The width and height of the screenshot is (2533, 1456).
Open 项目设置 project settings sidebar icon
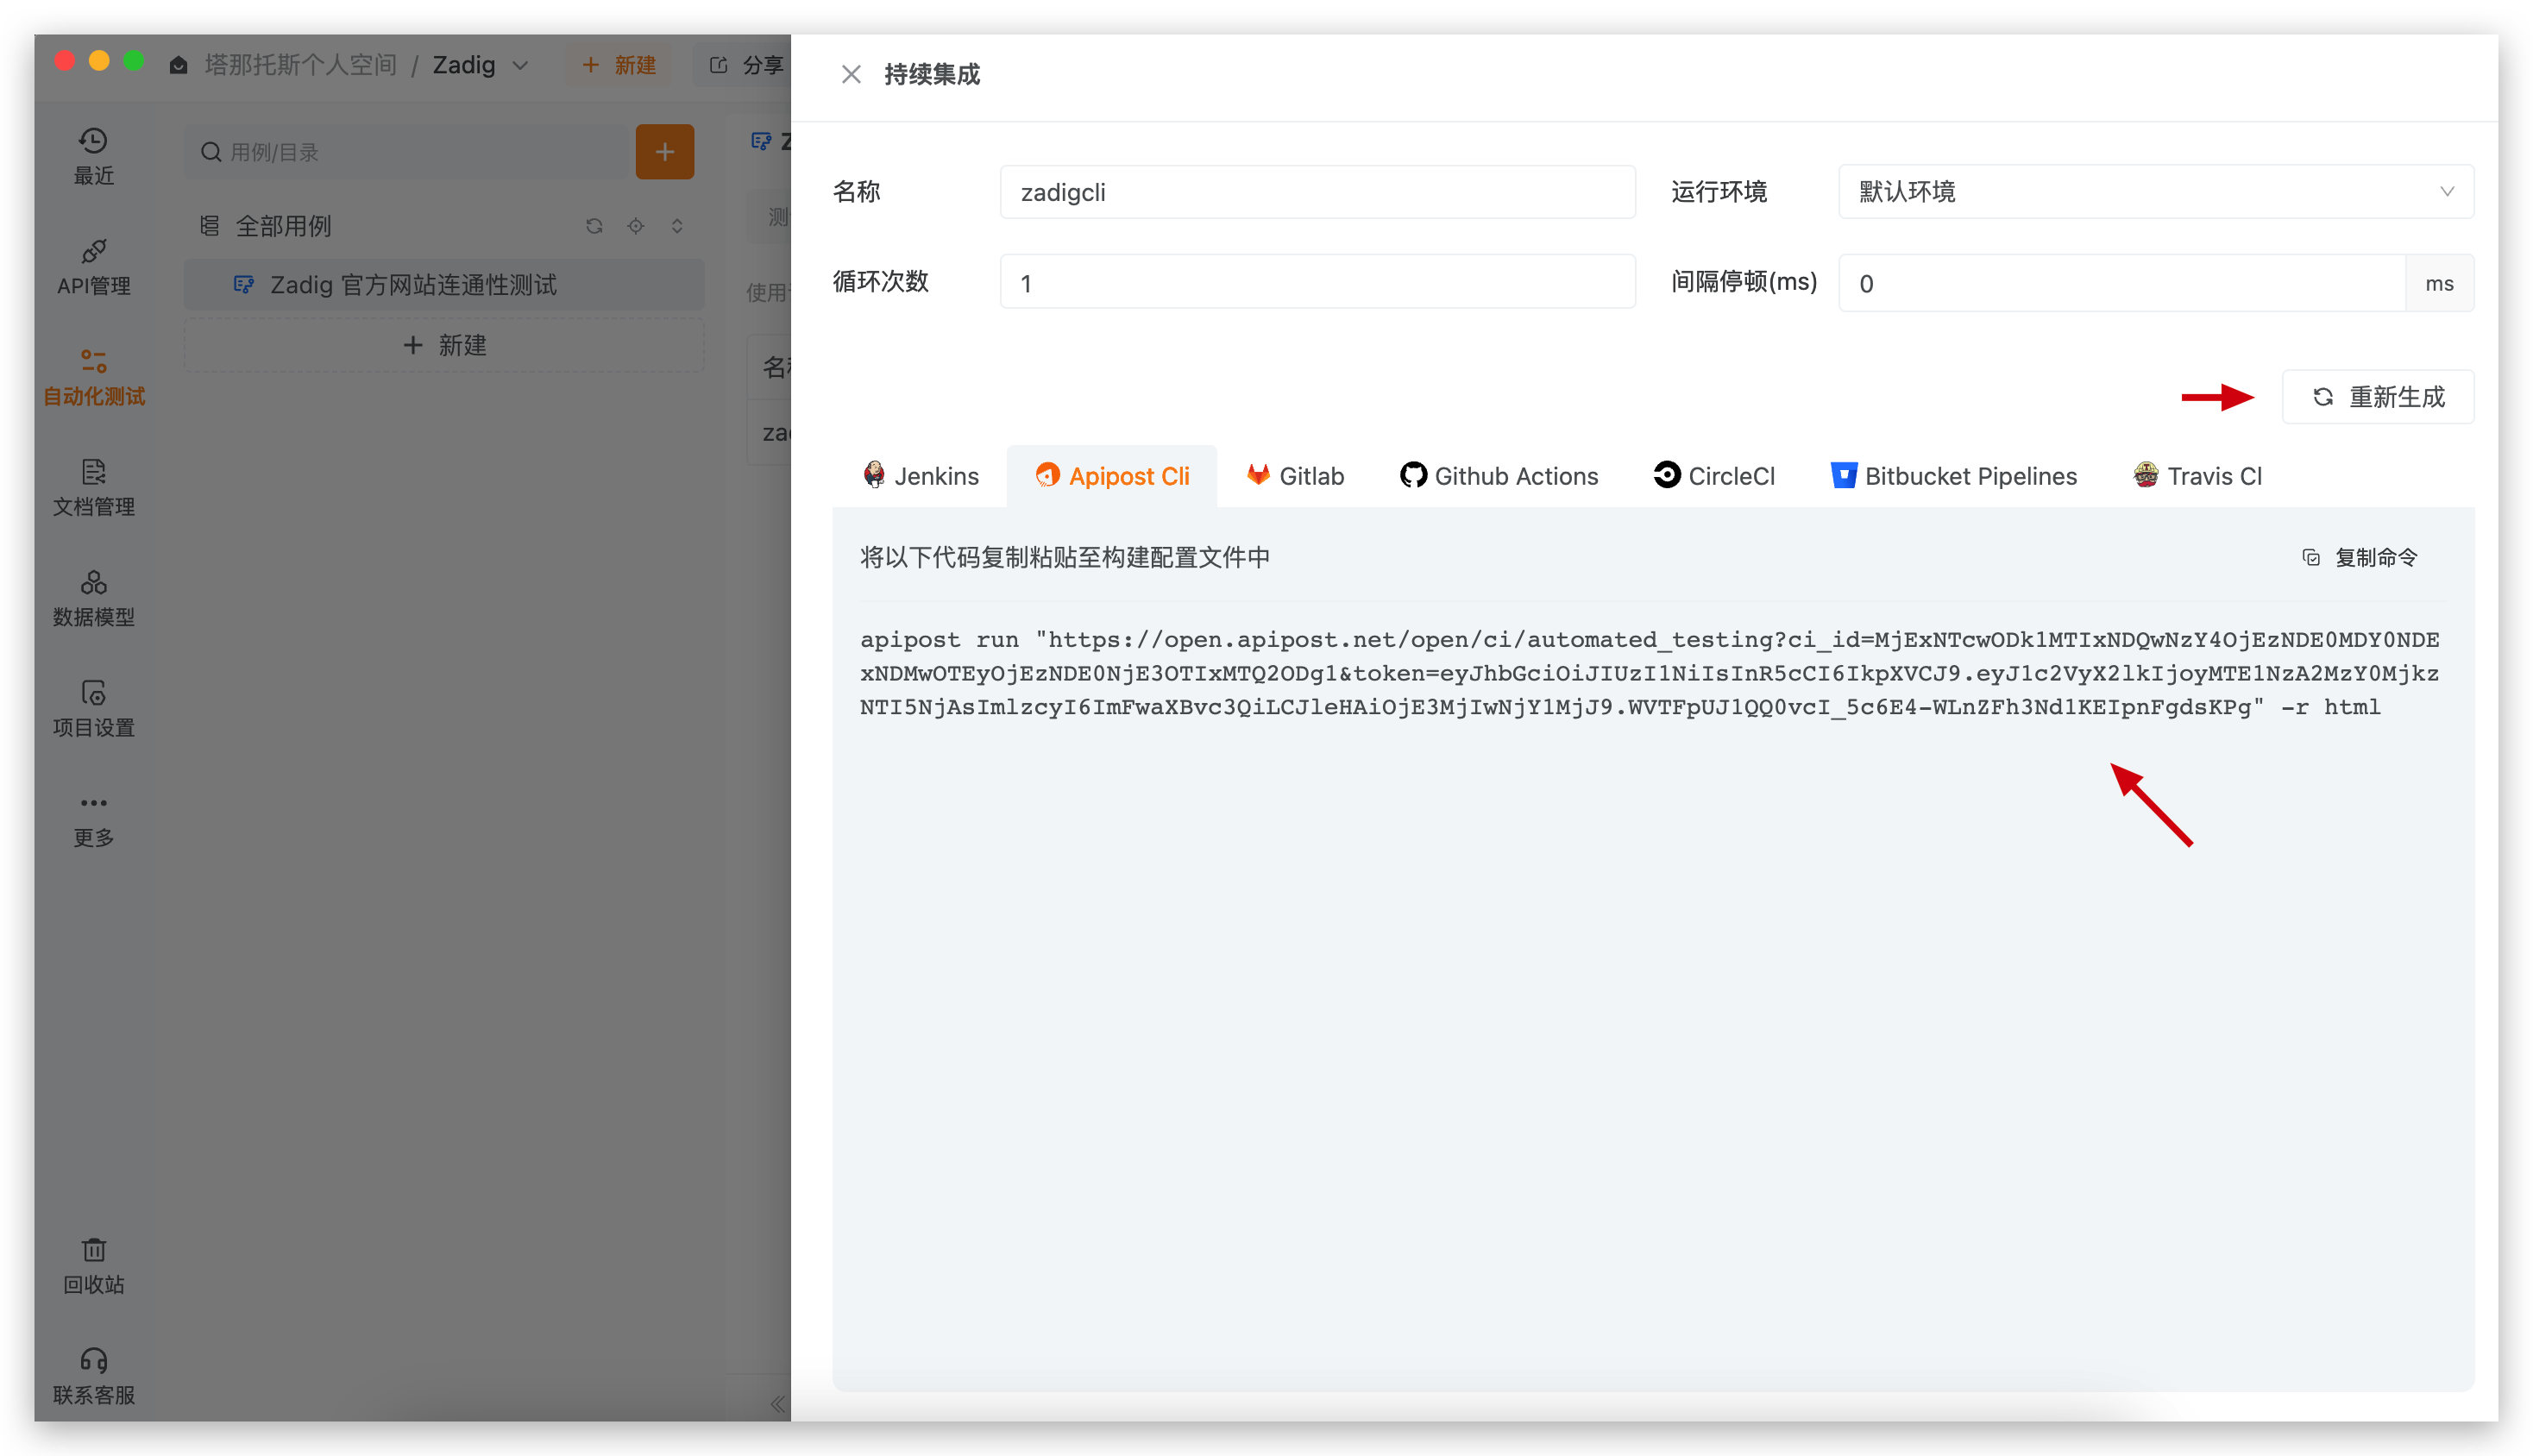click(93, 708)
